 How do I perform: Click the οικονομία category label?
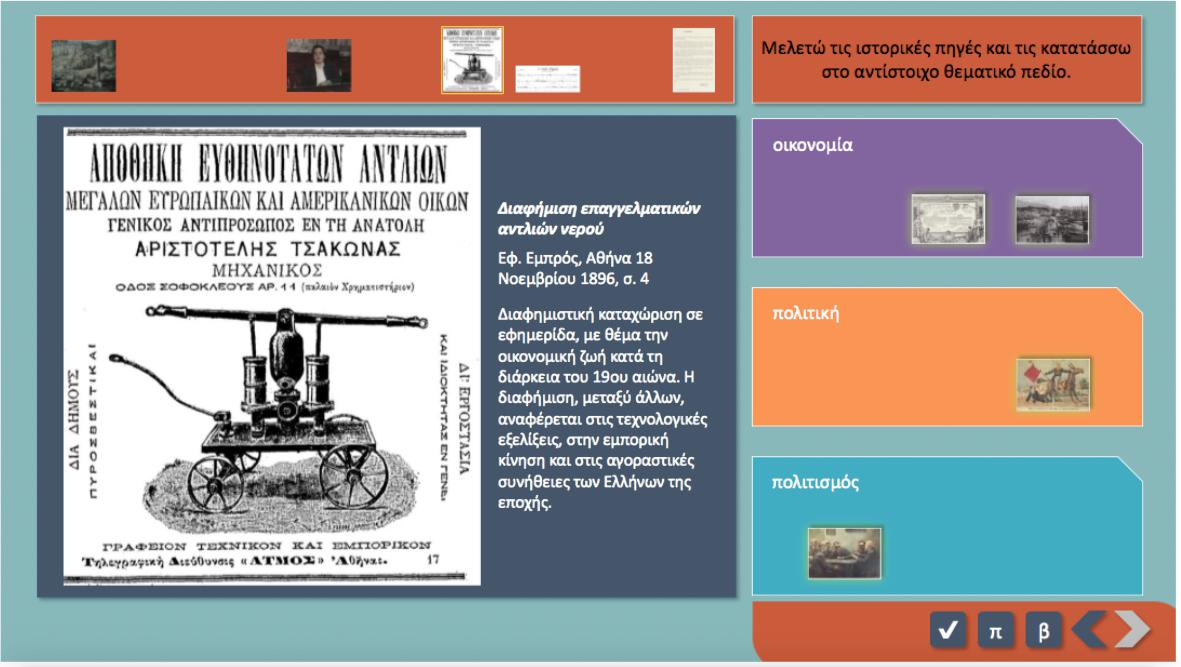pyautogui.click(x=813, y=145)
